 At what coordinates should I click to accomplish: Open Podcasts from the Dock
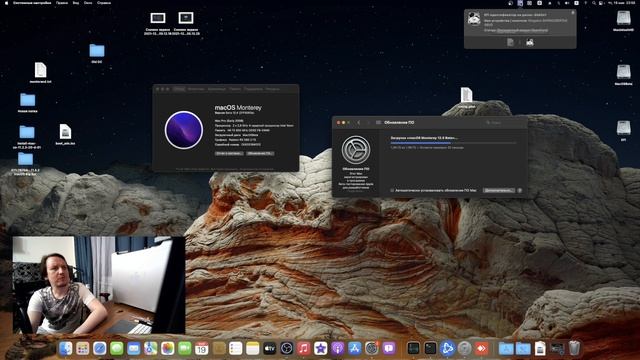pos(338,348)
